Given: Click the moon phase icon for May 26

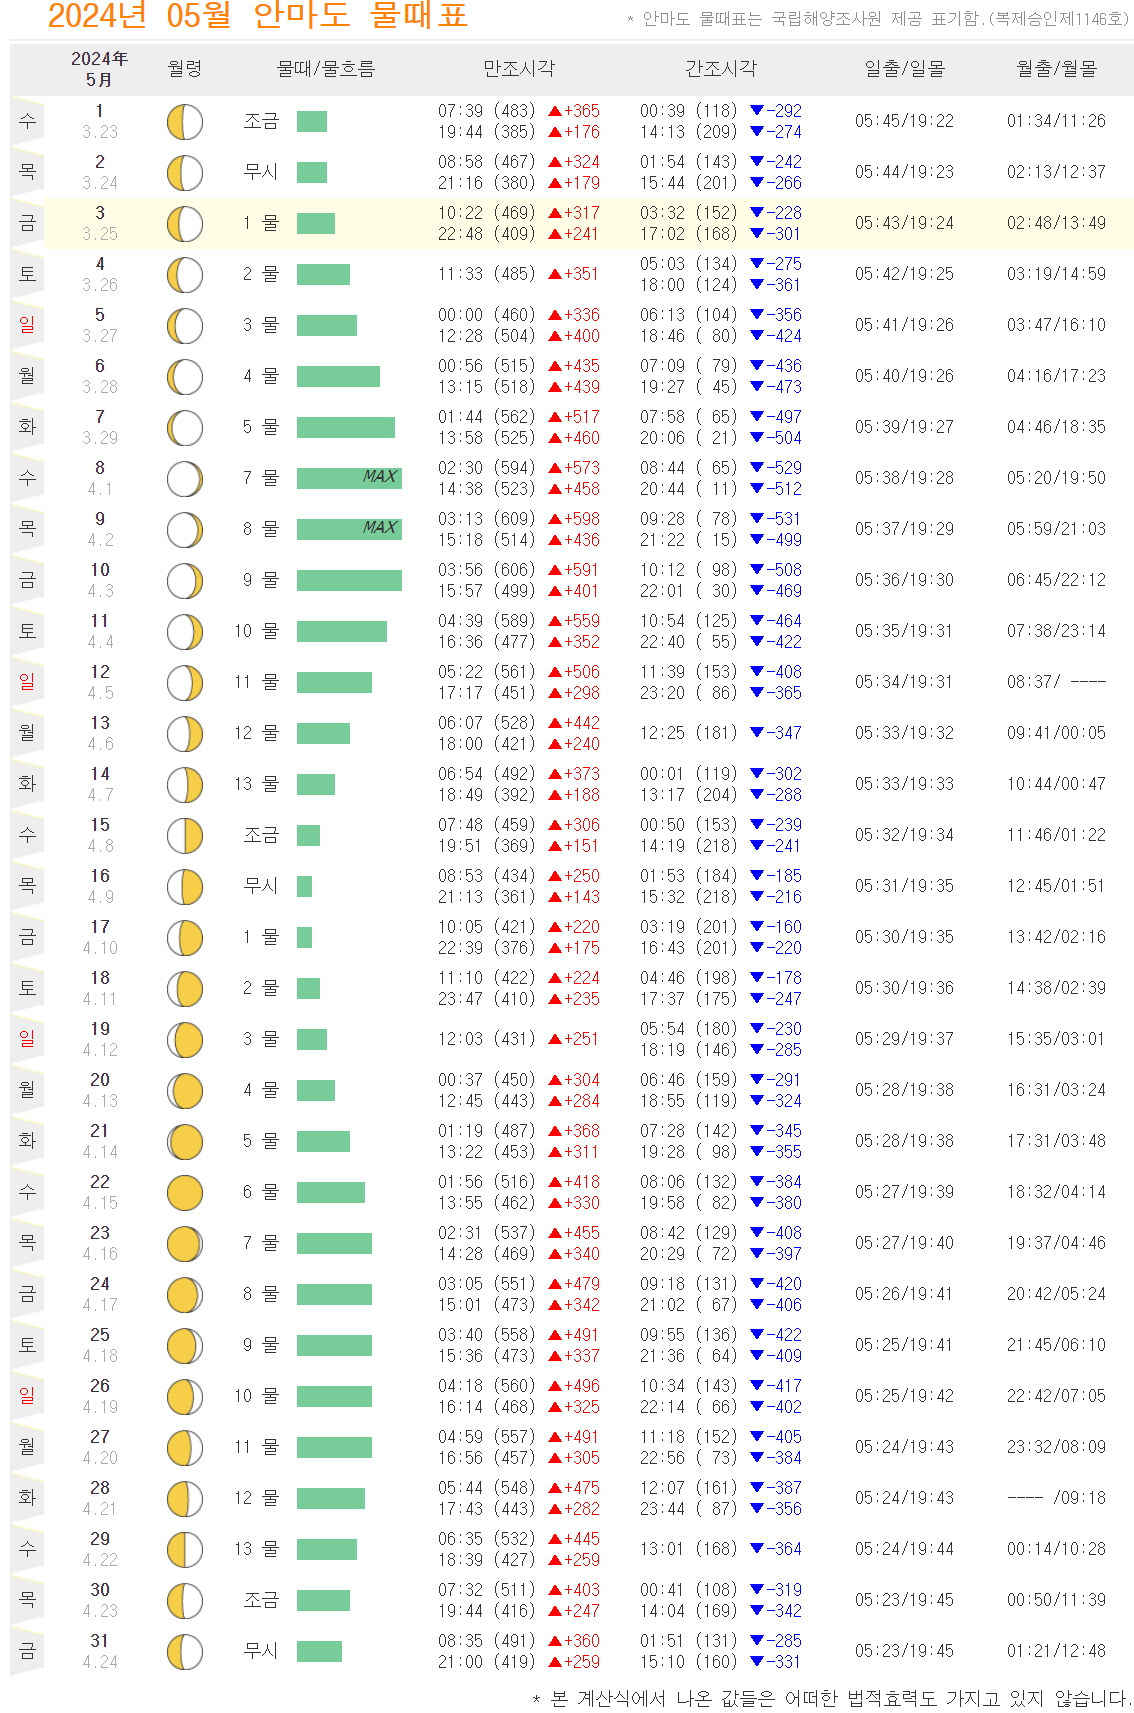Looking at the screenshot, I should pos(185,1397).
